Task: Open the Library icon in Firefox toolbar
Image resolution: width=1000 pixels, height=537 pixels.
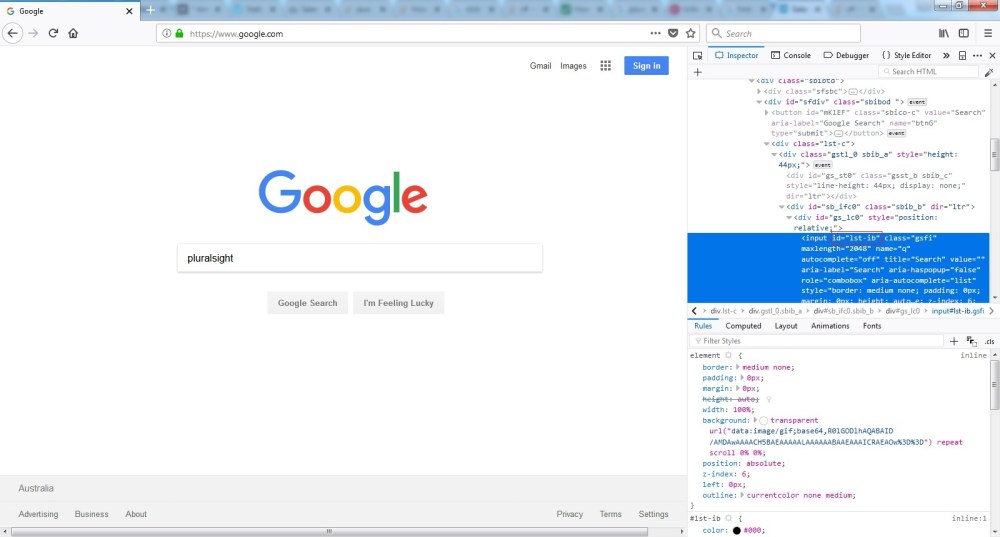Action: click(943, 33)
